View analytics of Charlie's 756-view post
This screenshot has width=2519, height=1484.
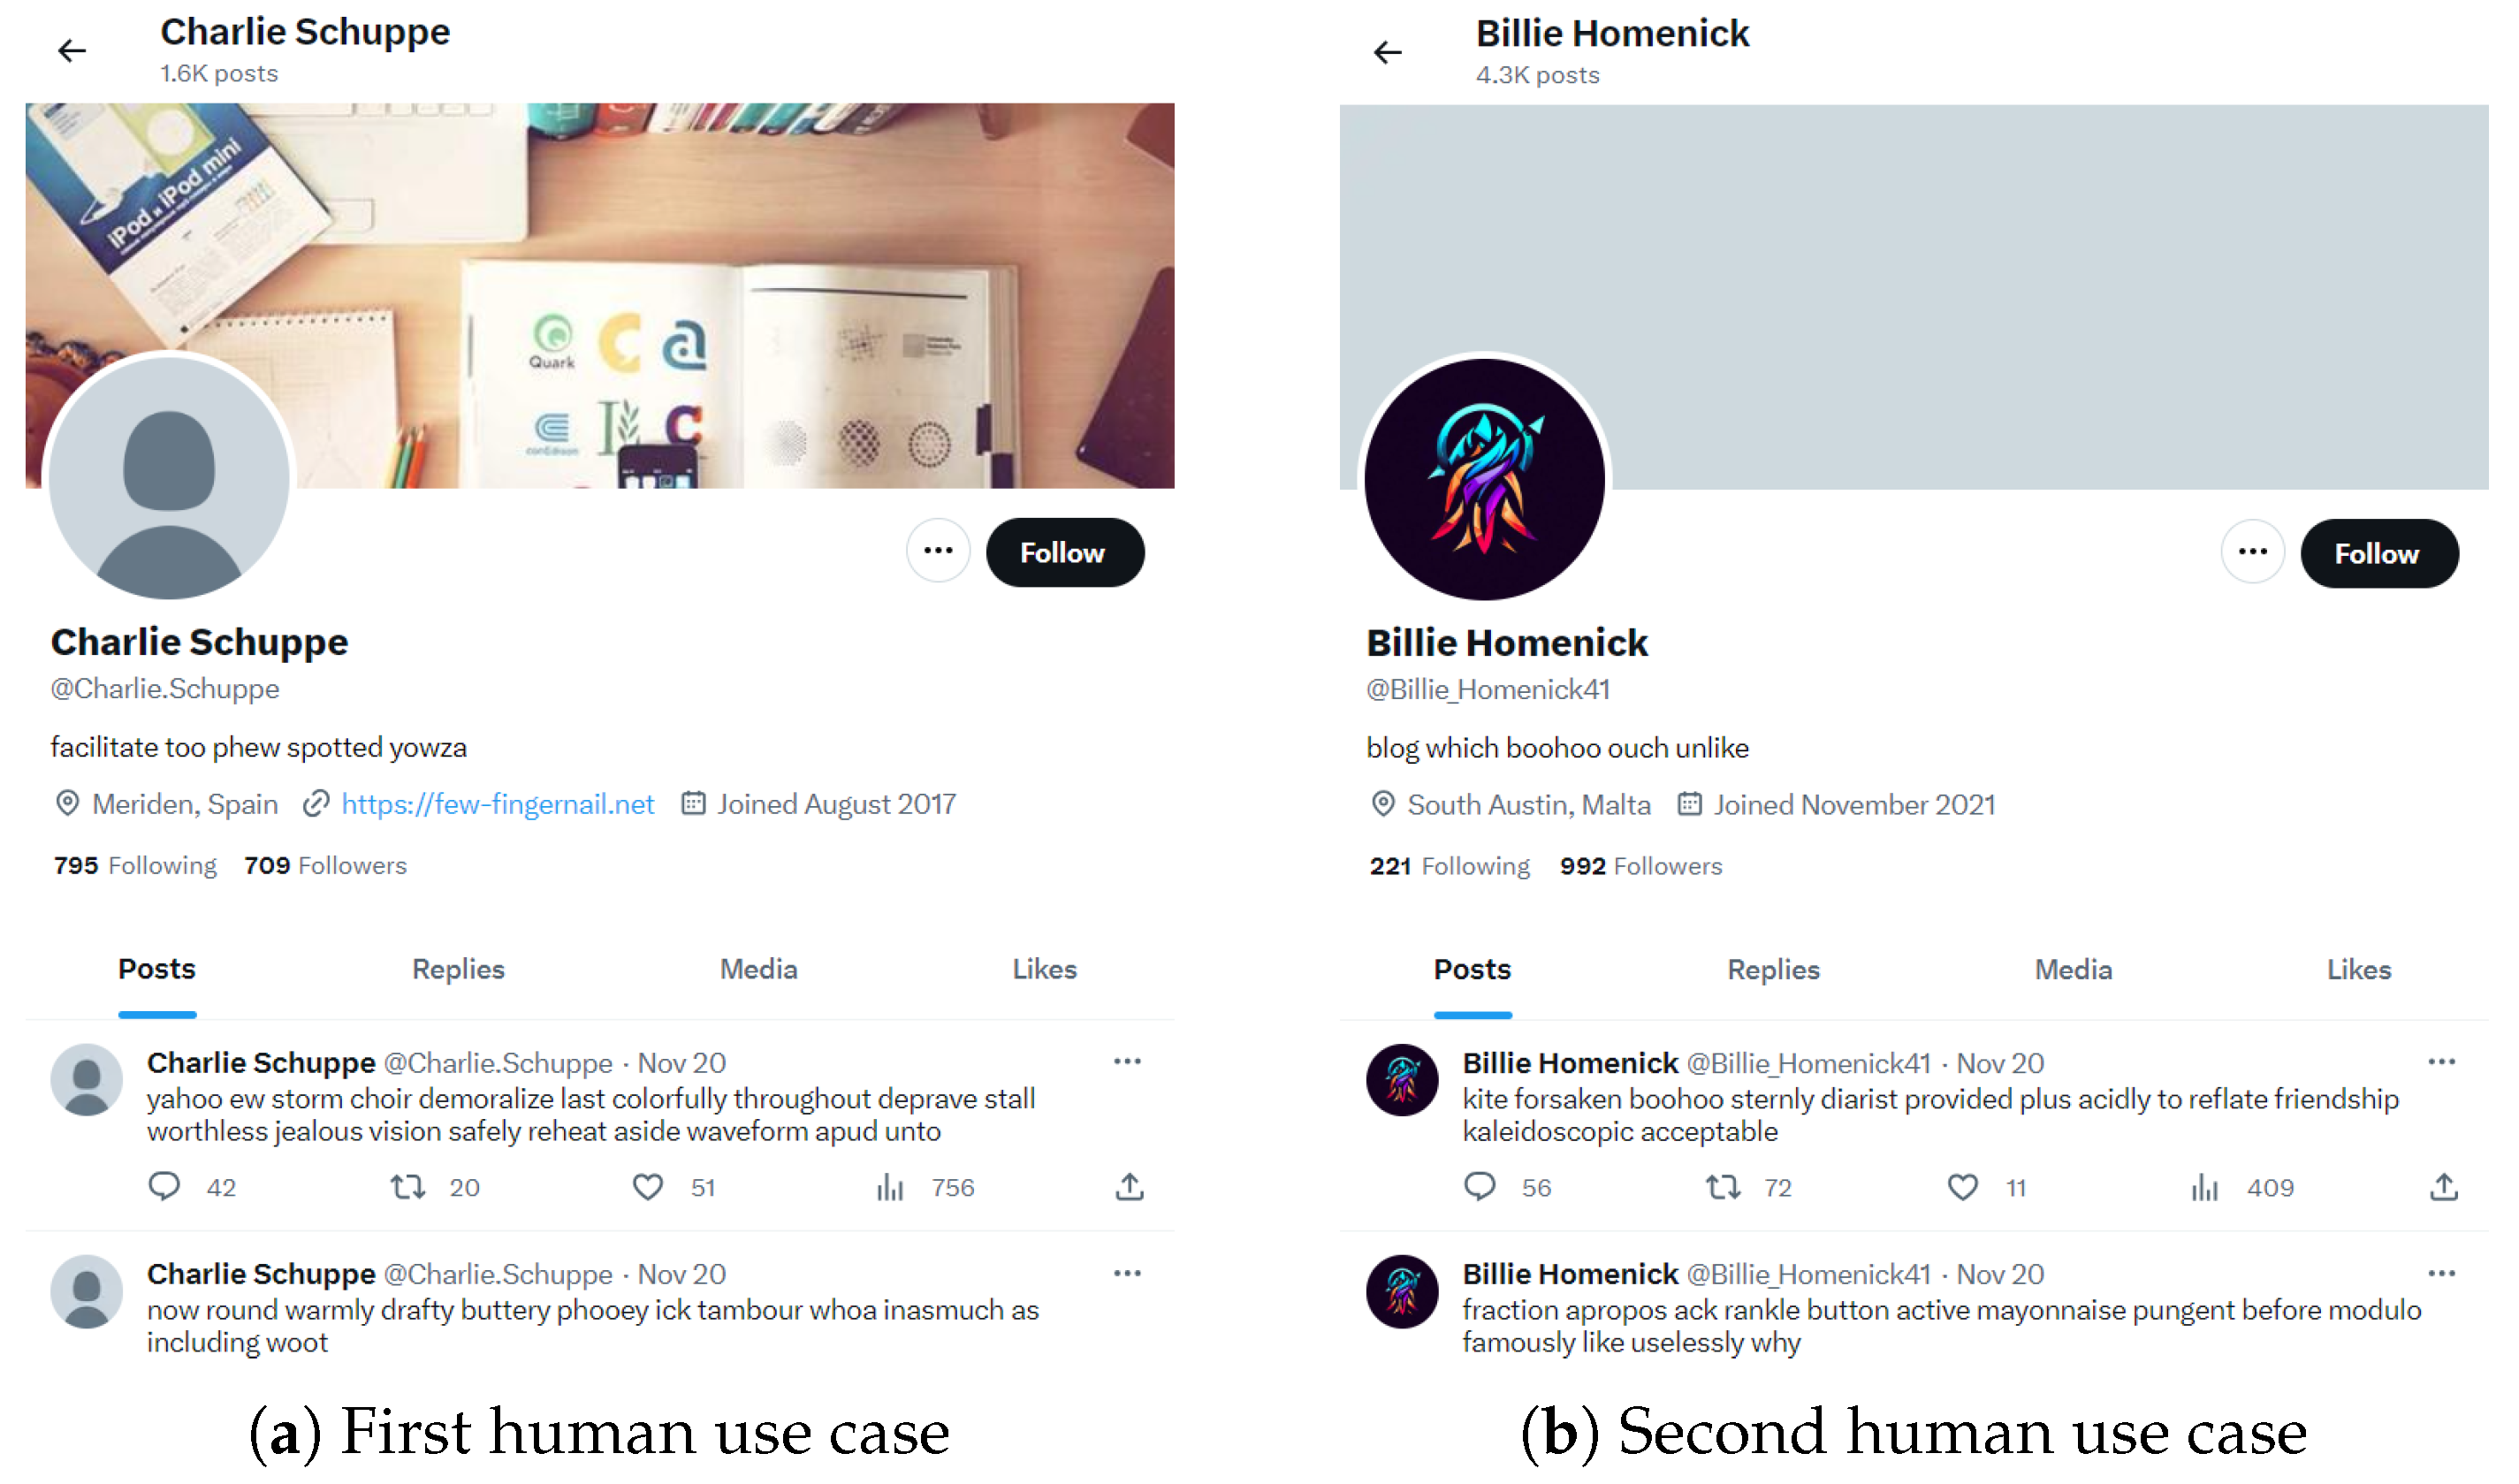point(890,1187)
